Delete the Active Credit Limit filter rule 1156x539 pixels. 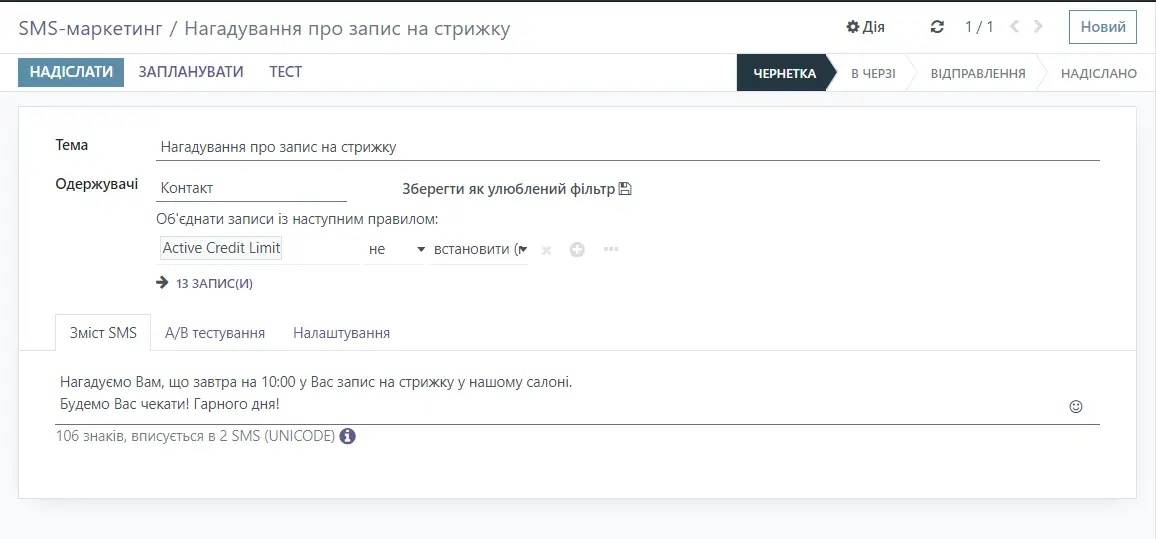coord(546,249)
